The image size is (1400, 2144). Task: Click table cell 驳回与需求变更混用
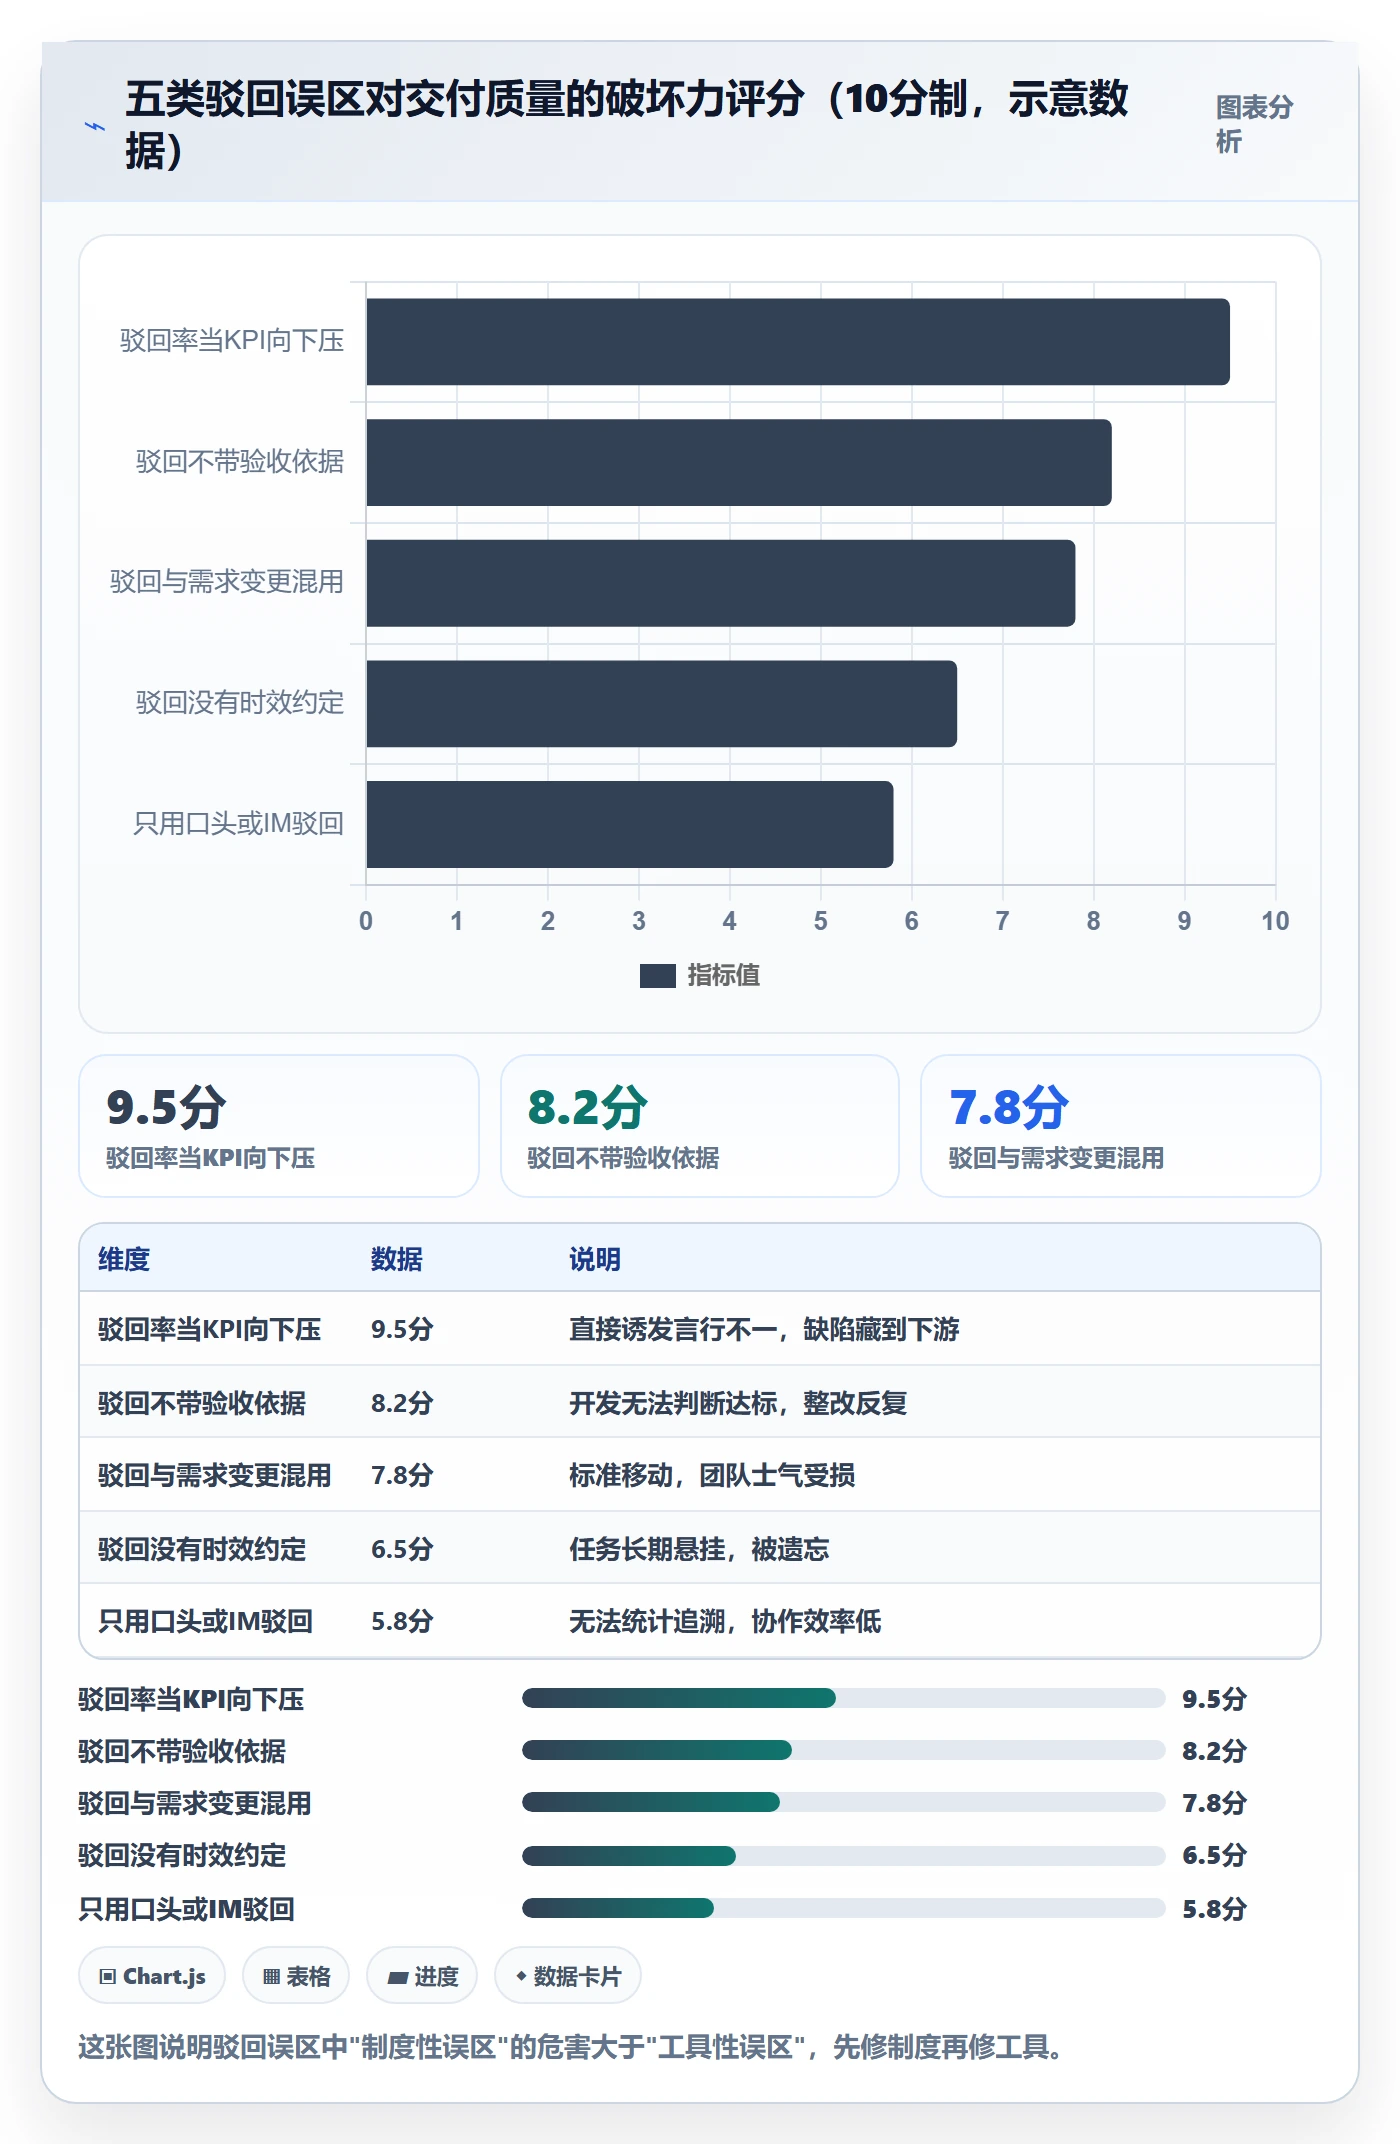tap(214, 1475)
